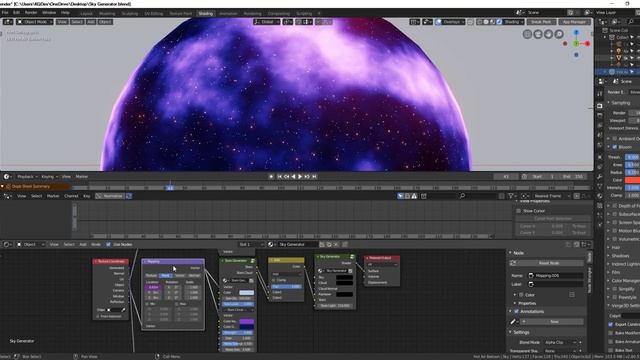Click the orange Bloom Color swatch
The image size is (640, 360).
tap(633, 180)
